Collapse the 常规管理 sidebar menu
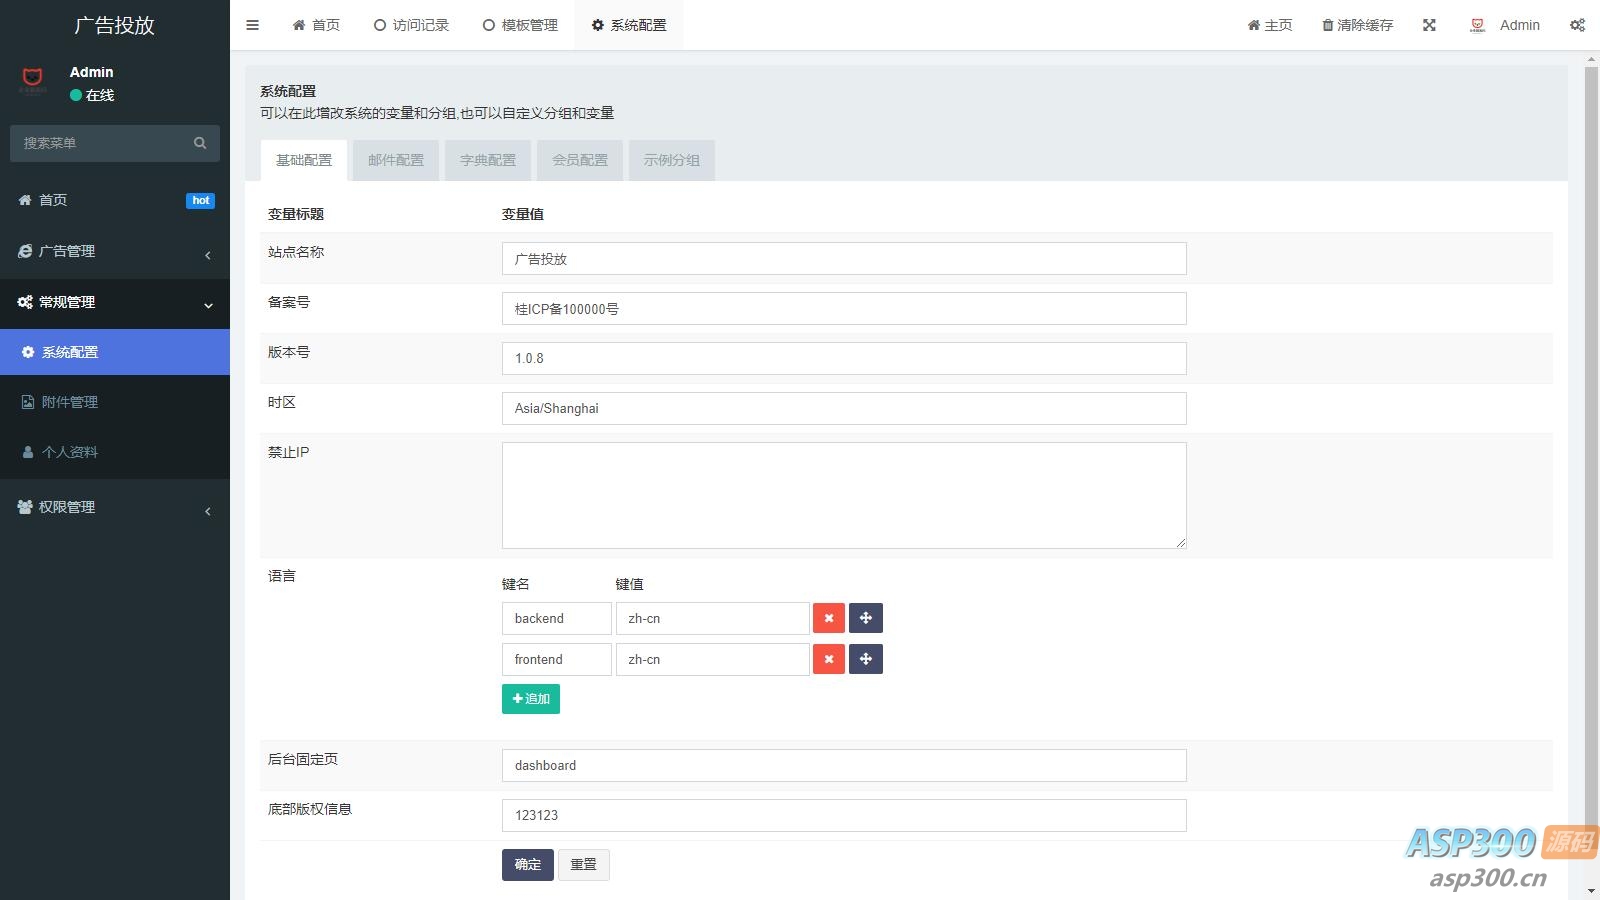 (114, 303)
